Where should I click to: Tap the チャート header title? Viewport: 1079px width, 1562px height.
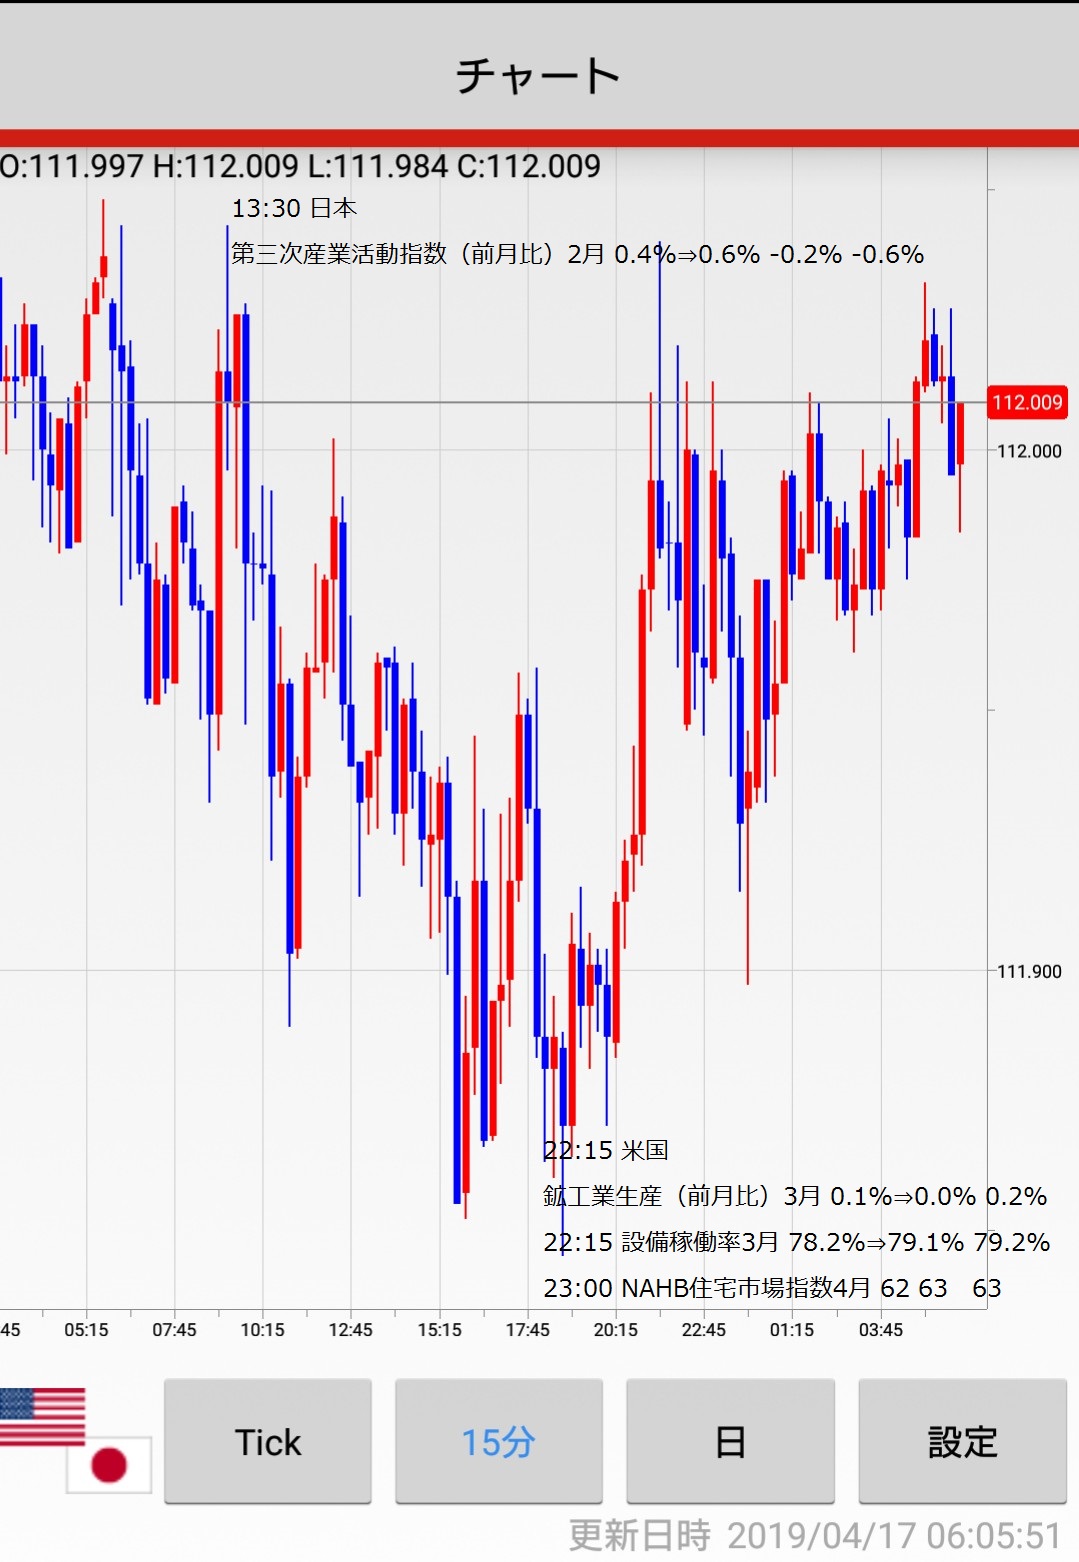tap(538, 76)
